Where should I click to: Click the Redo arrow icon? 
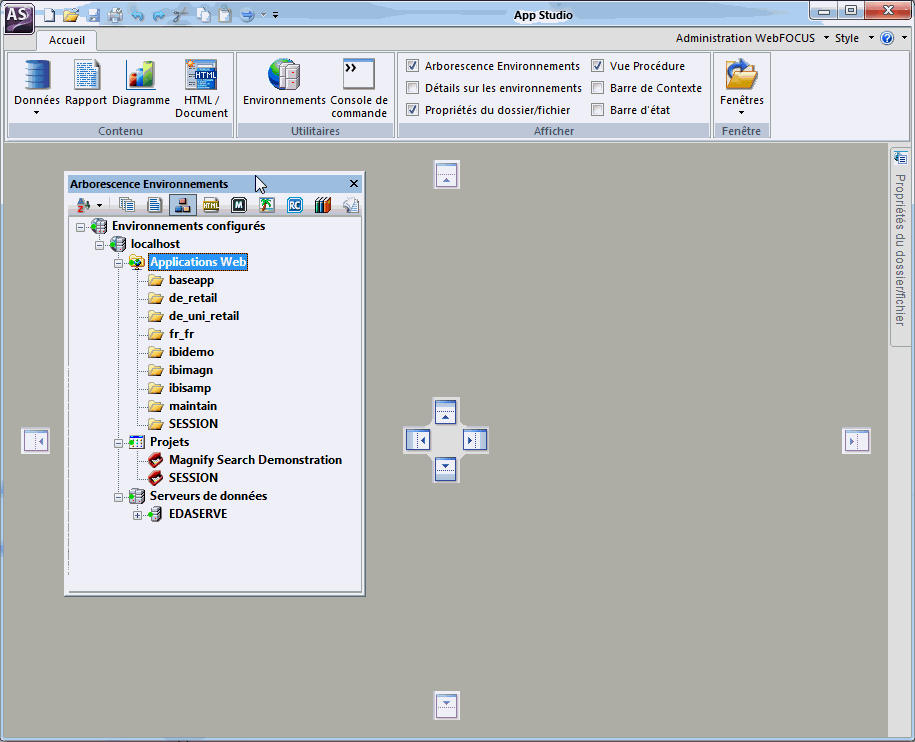159,15
